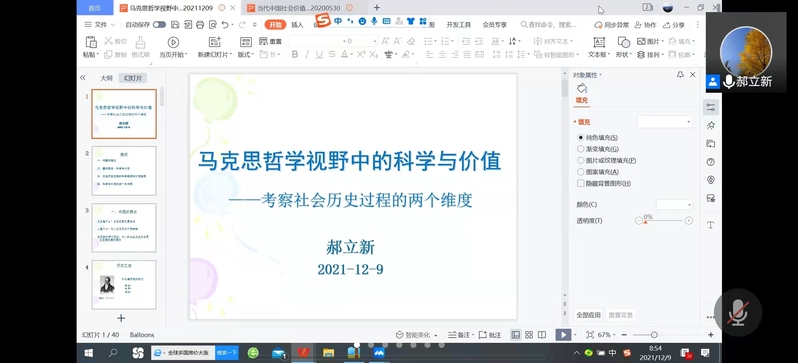
Task: Switch to the 大纲 outline tab
Action: pos(106,78)
